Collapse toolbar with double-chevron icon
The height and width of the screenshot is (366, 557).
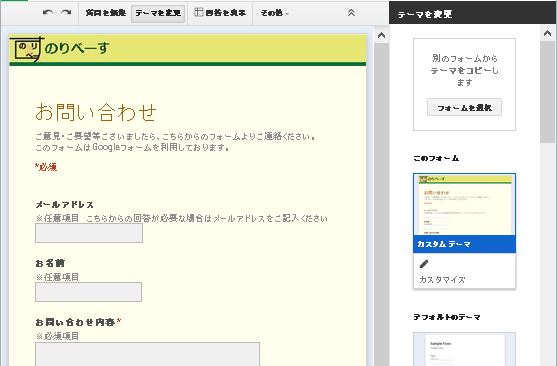click(x=351, y=13)
